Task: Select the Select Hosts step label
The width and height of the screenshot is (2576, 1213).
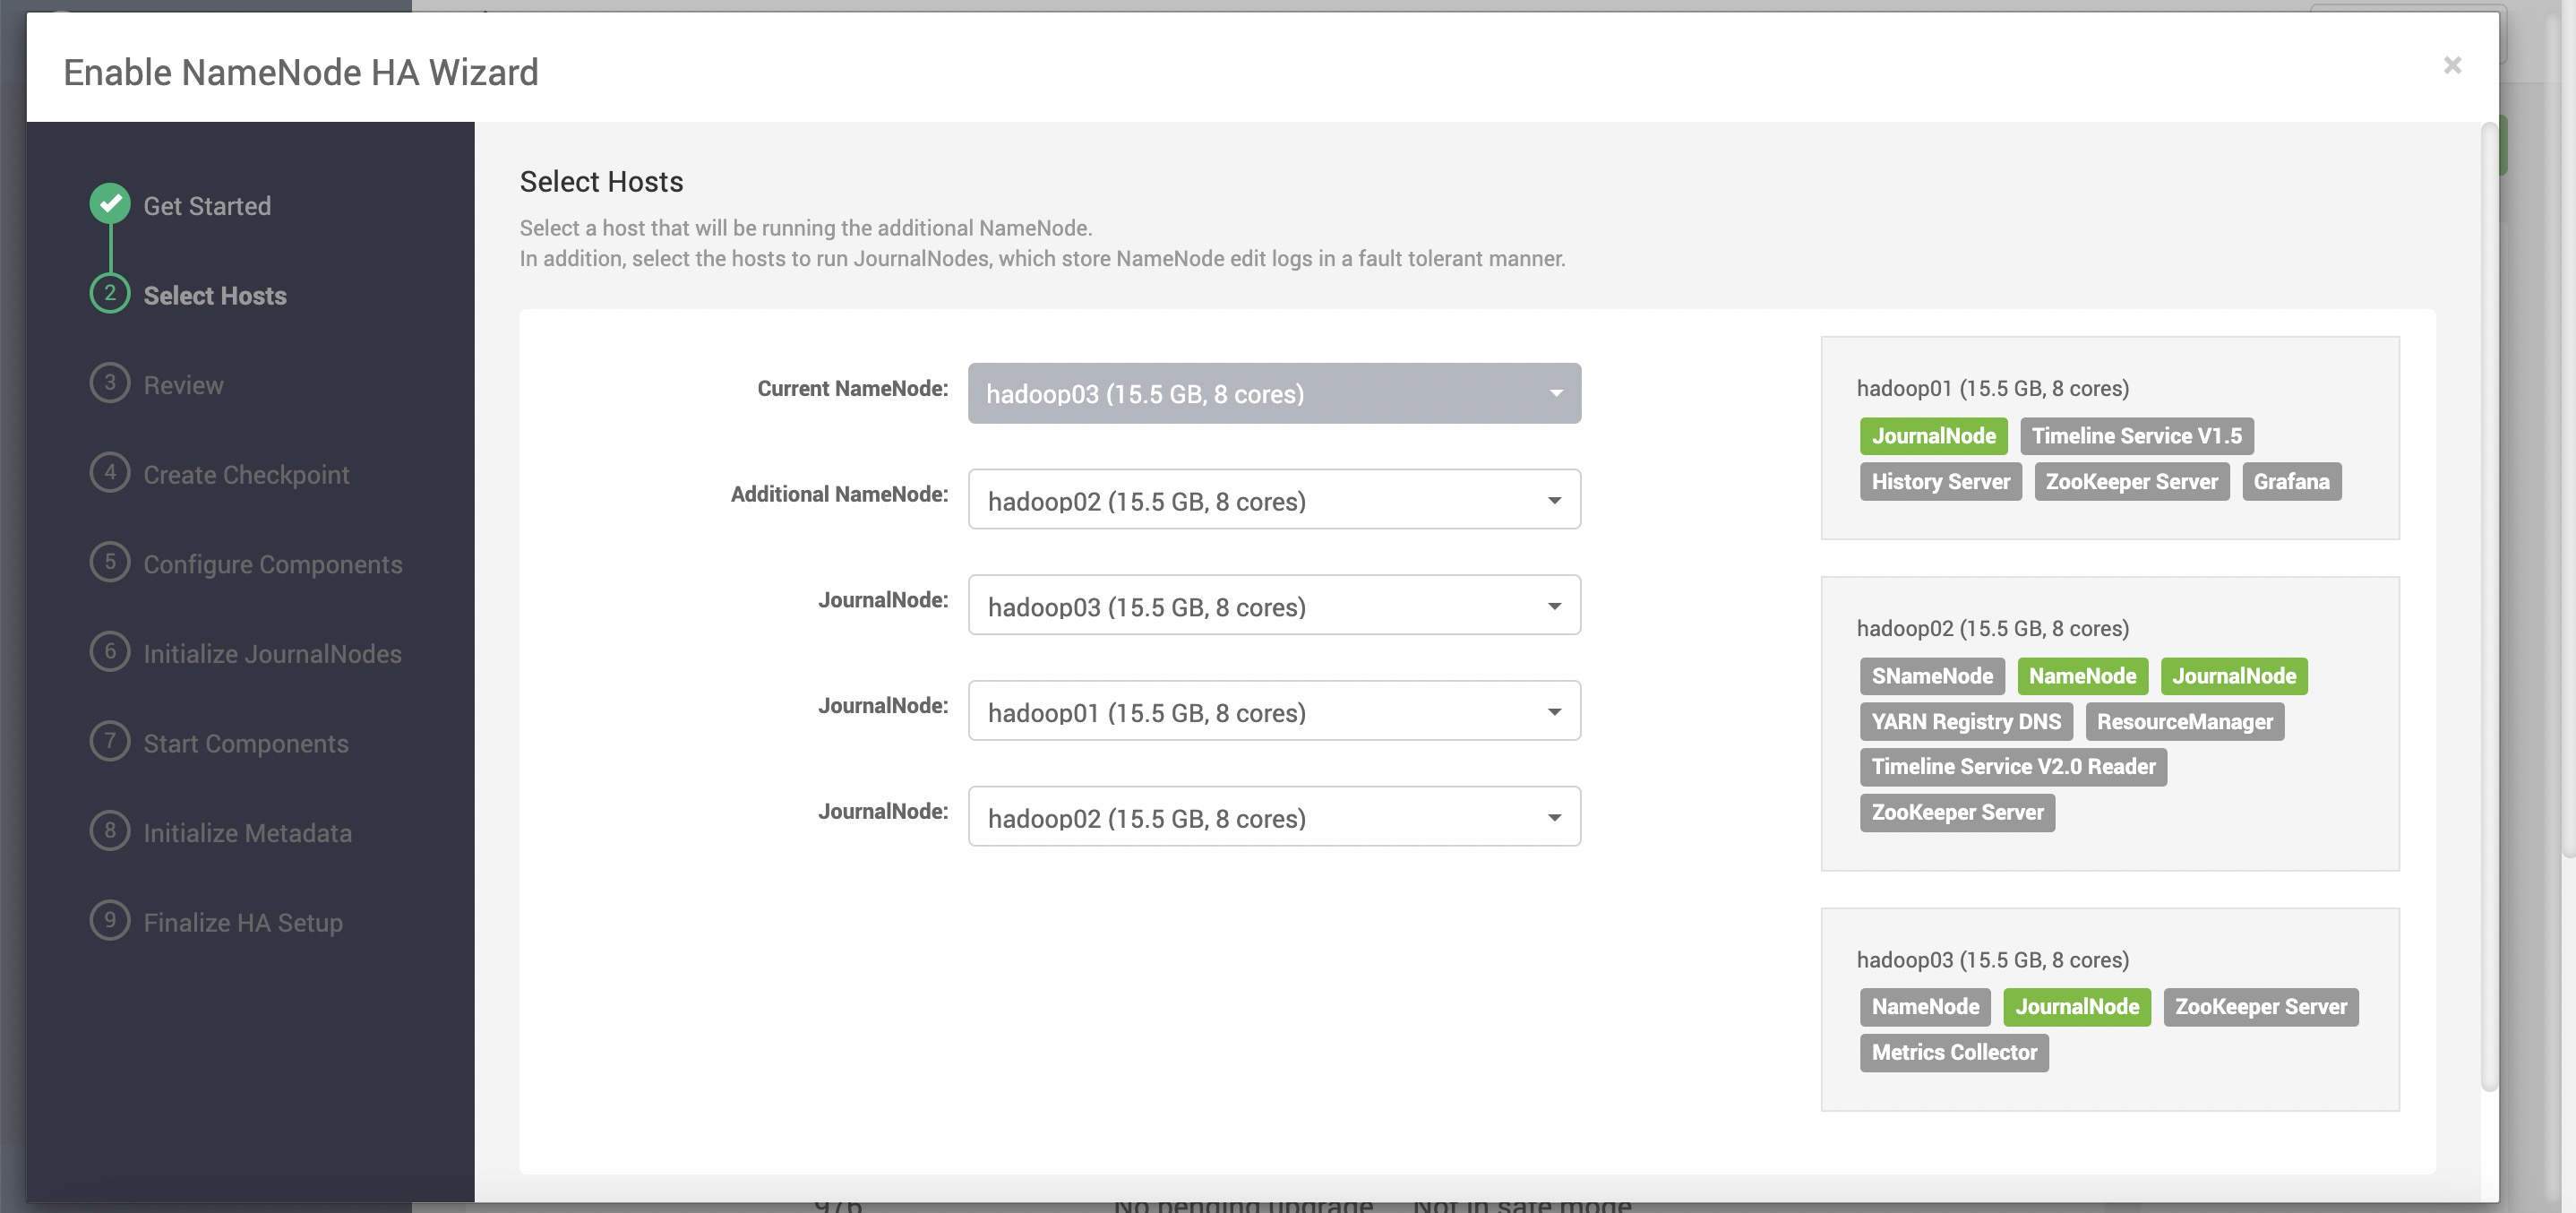Action: click(215, 296)
